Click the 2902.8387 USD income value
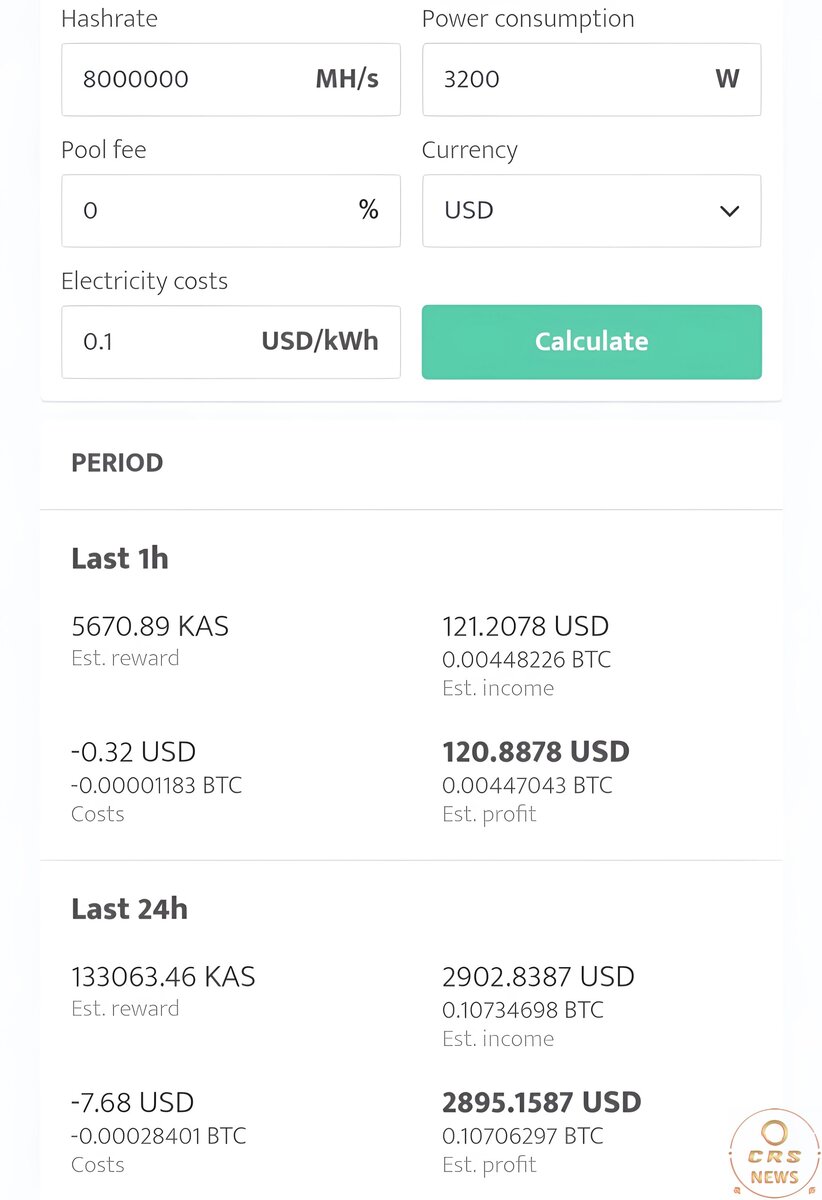 [x=538, y=977]
